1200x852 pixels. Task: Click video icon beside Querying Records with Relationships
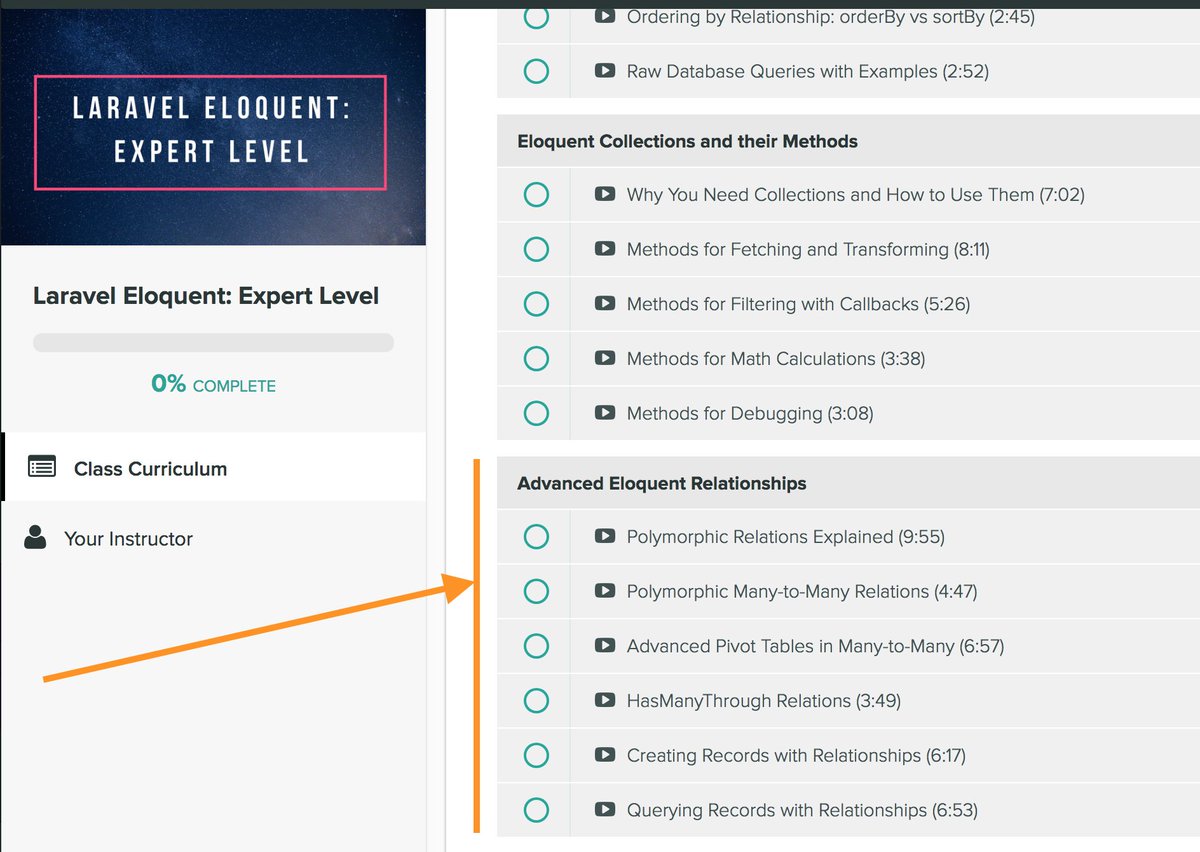coord(604,810)
